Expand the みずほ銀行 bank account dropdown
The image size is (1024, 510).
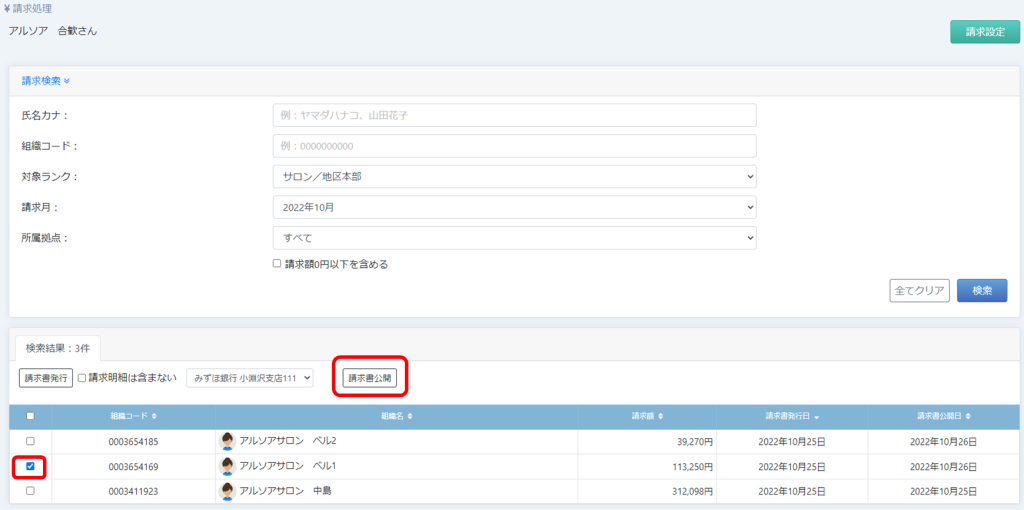[250, 378]
